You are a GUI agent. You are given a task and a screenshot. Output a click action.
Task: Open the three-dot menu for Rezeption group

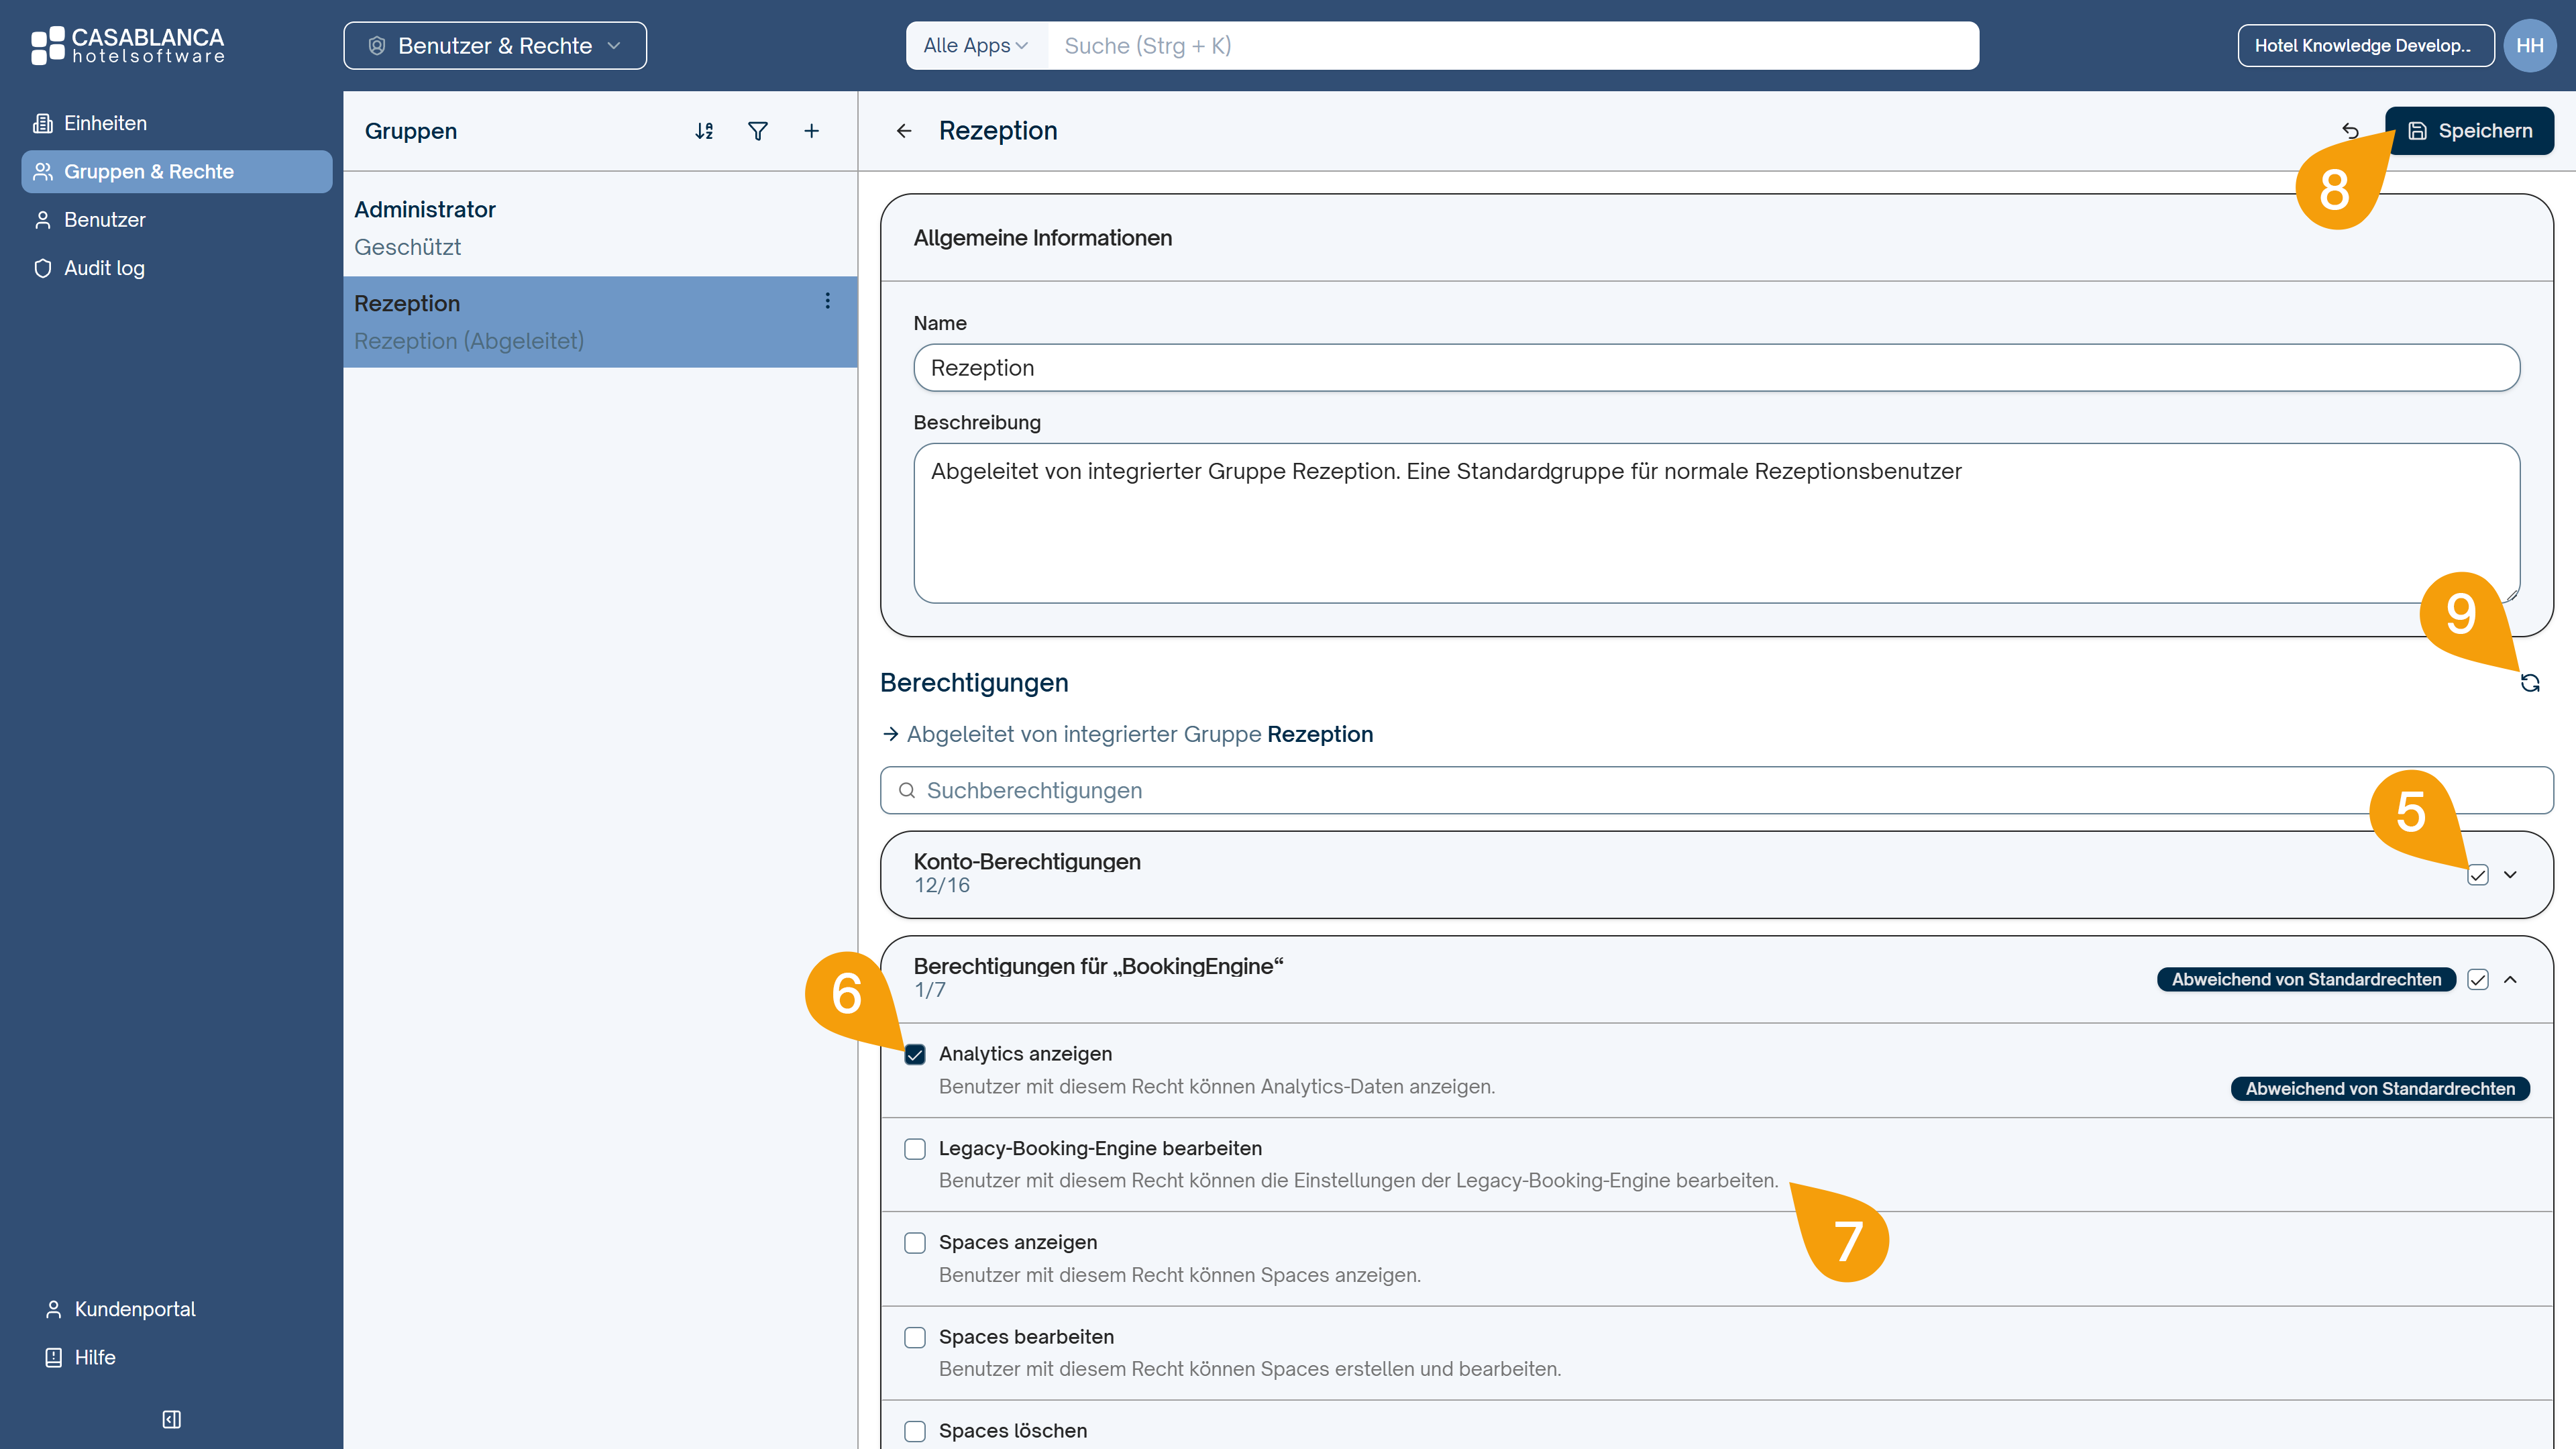click(x=827, y=301)
